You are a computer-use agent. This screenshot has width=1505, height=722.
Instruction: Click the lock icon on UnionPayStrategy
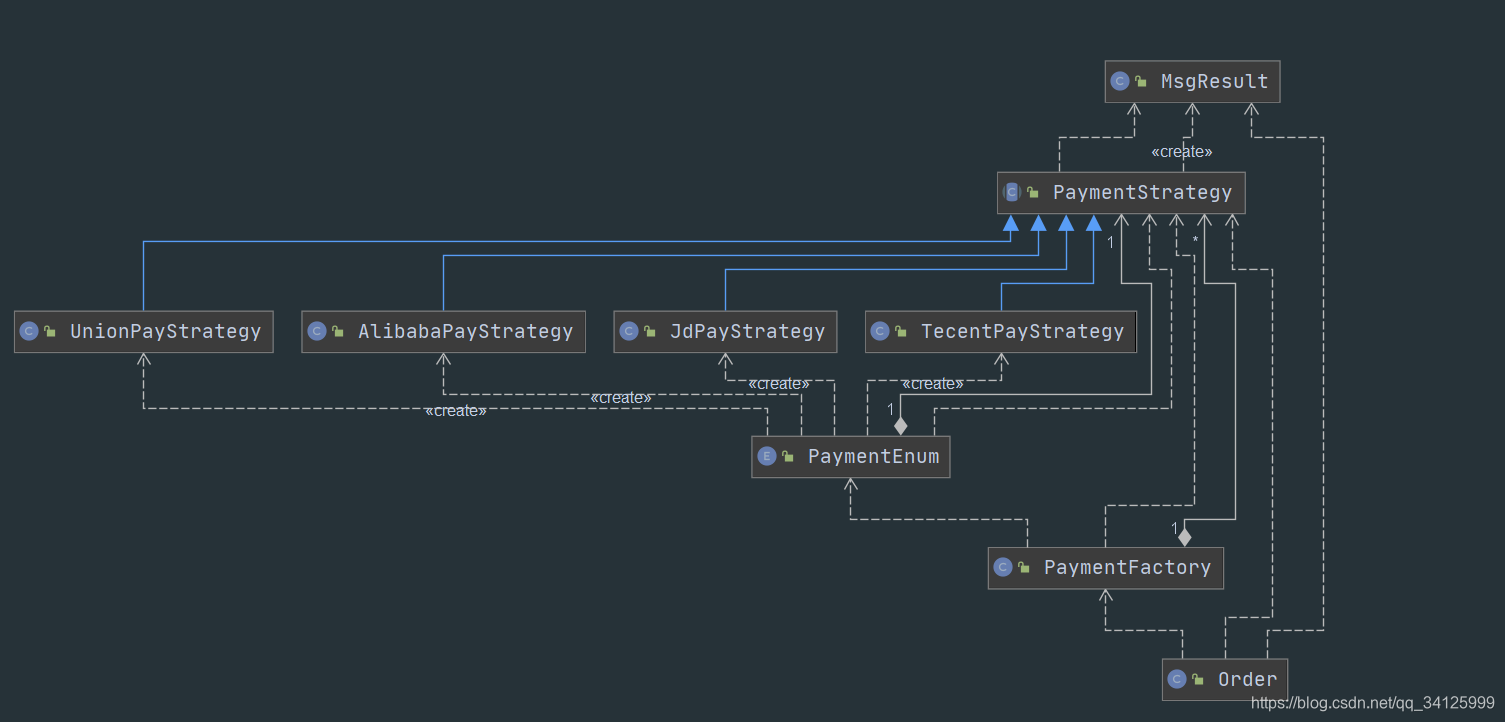[x=50, y=331]
